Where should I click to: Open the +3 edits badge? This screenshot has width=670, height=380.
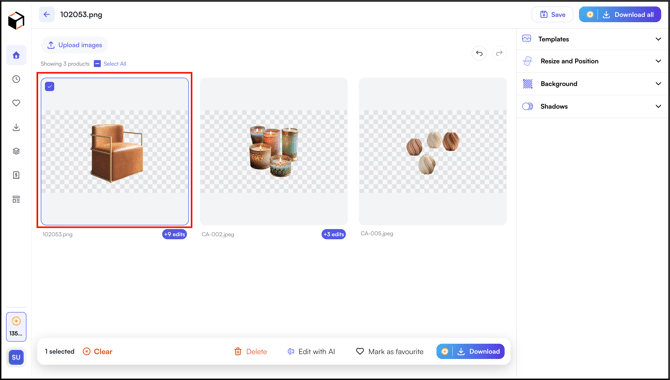tap(334, 234)
